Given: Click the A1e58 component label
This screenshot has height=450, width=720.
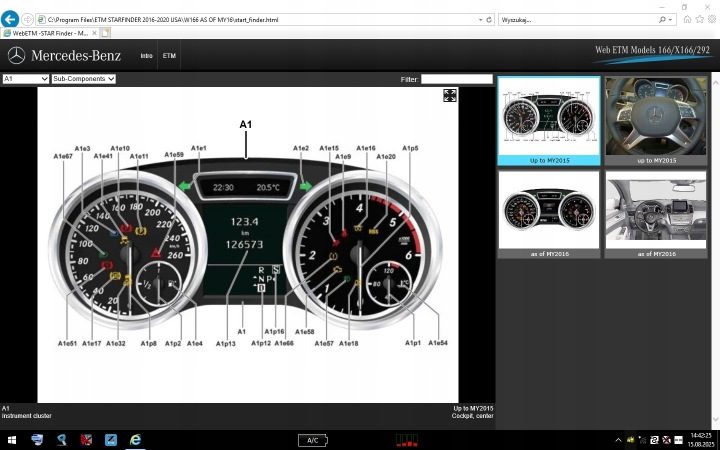Looking at the screenshot, I should pyautogui.click(x=304, y=332).
